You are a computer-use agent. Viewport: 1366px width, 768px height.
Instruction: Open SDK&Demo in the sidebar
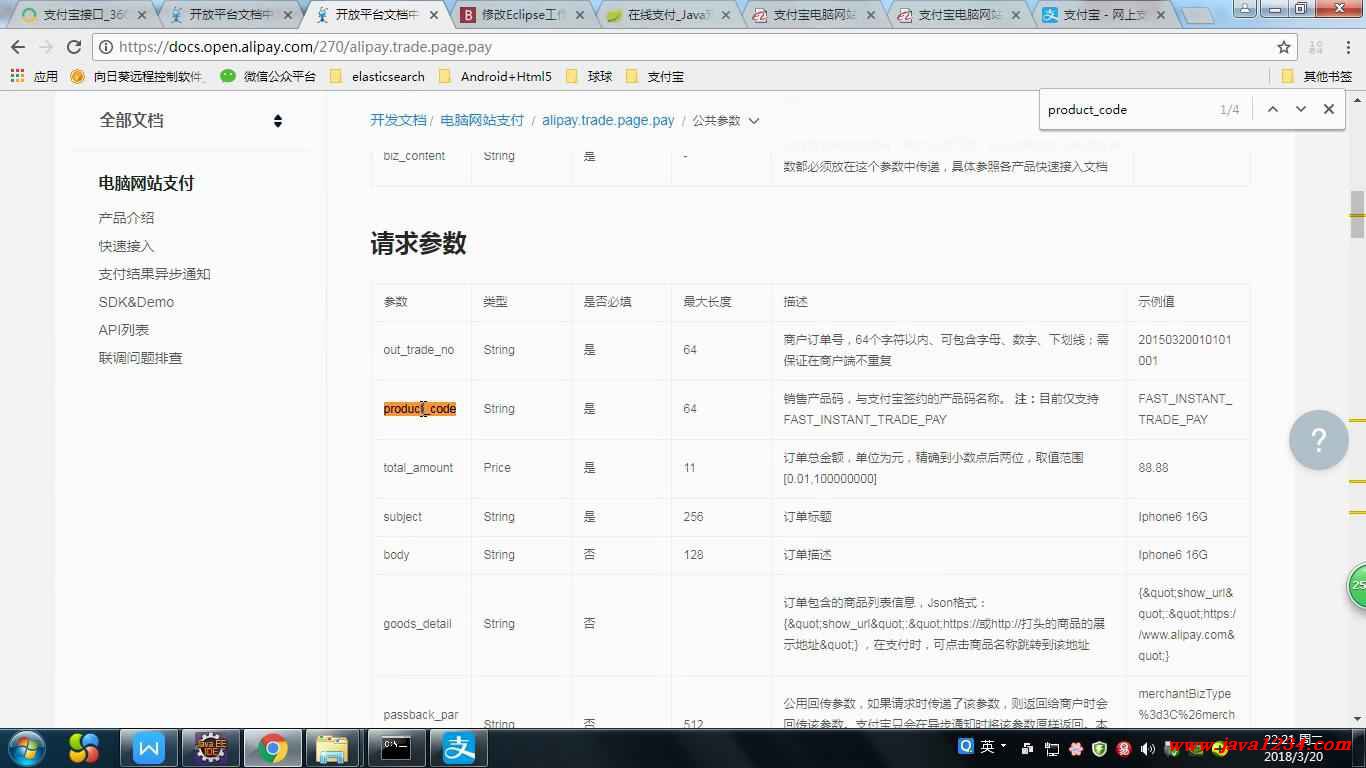coord(136,302)
